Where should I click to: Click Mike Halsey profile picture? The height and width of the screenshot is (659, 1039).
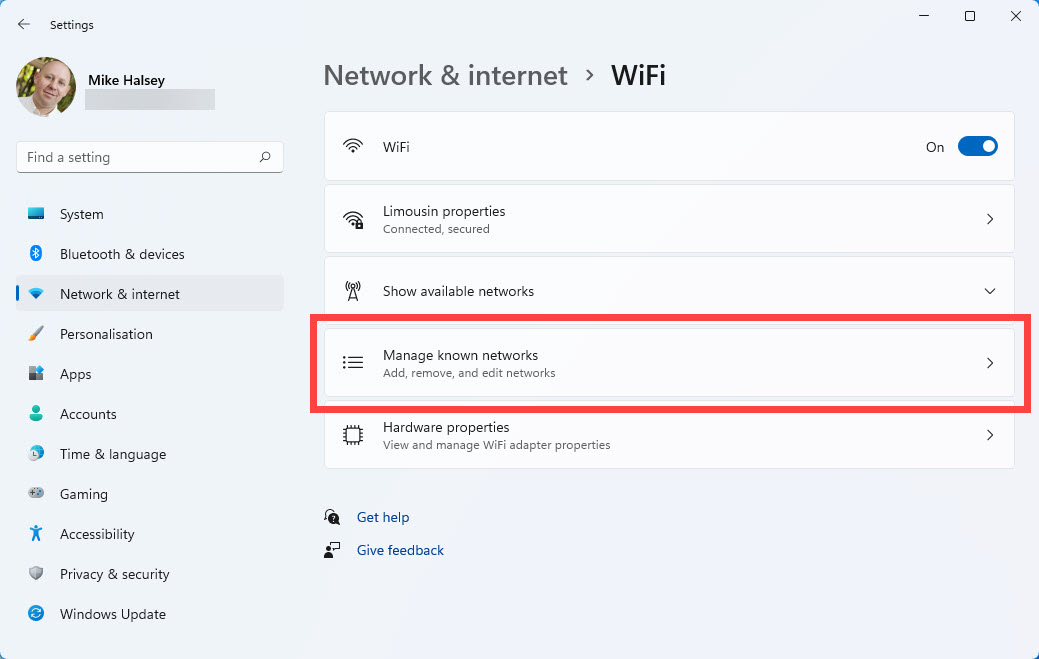coord(46,87)
